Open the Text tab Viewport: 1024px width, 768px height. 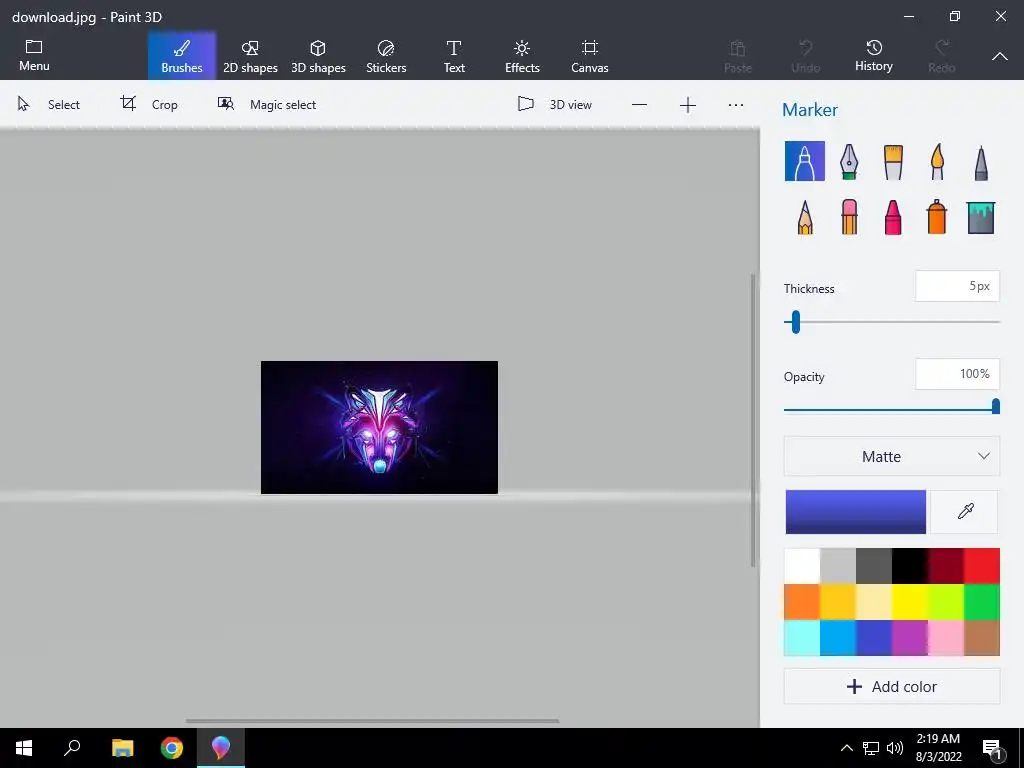(x=454, y=56)
